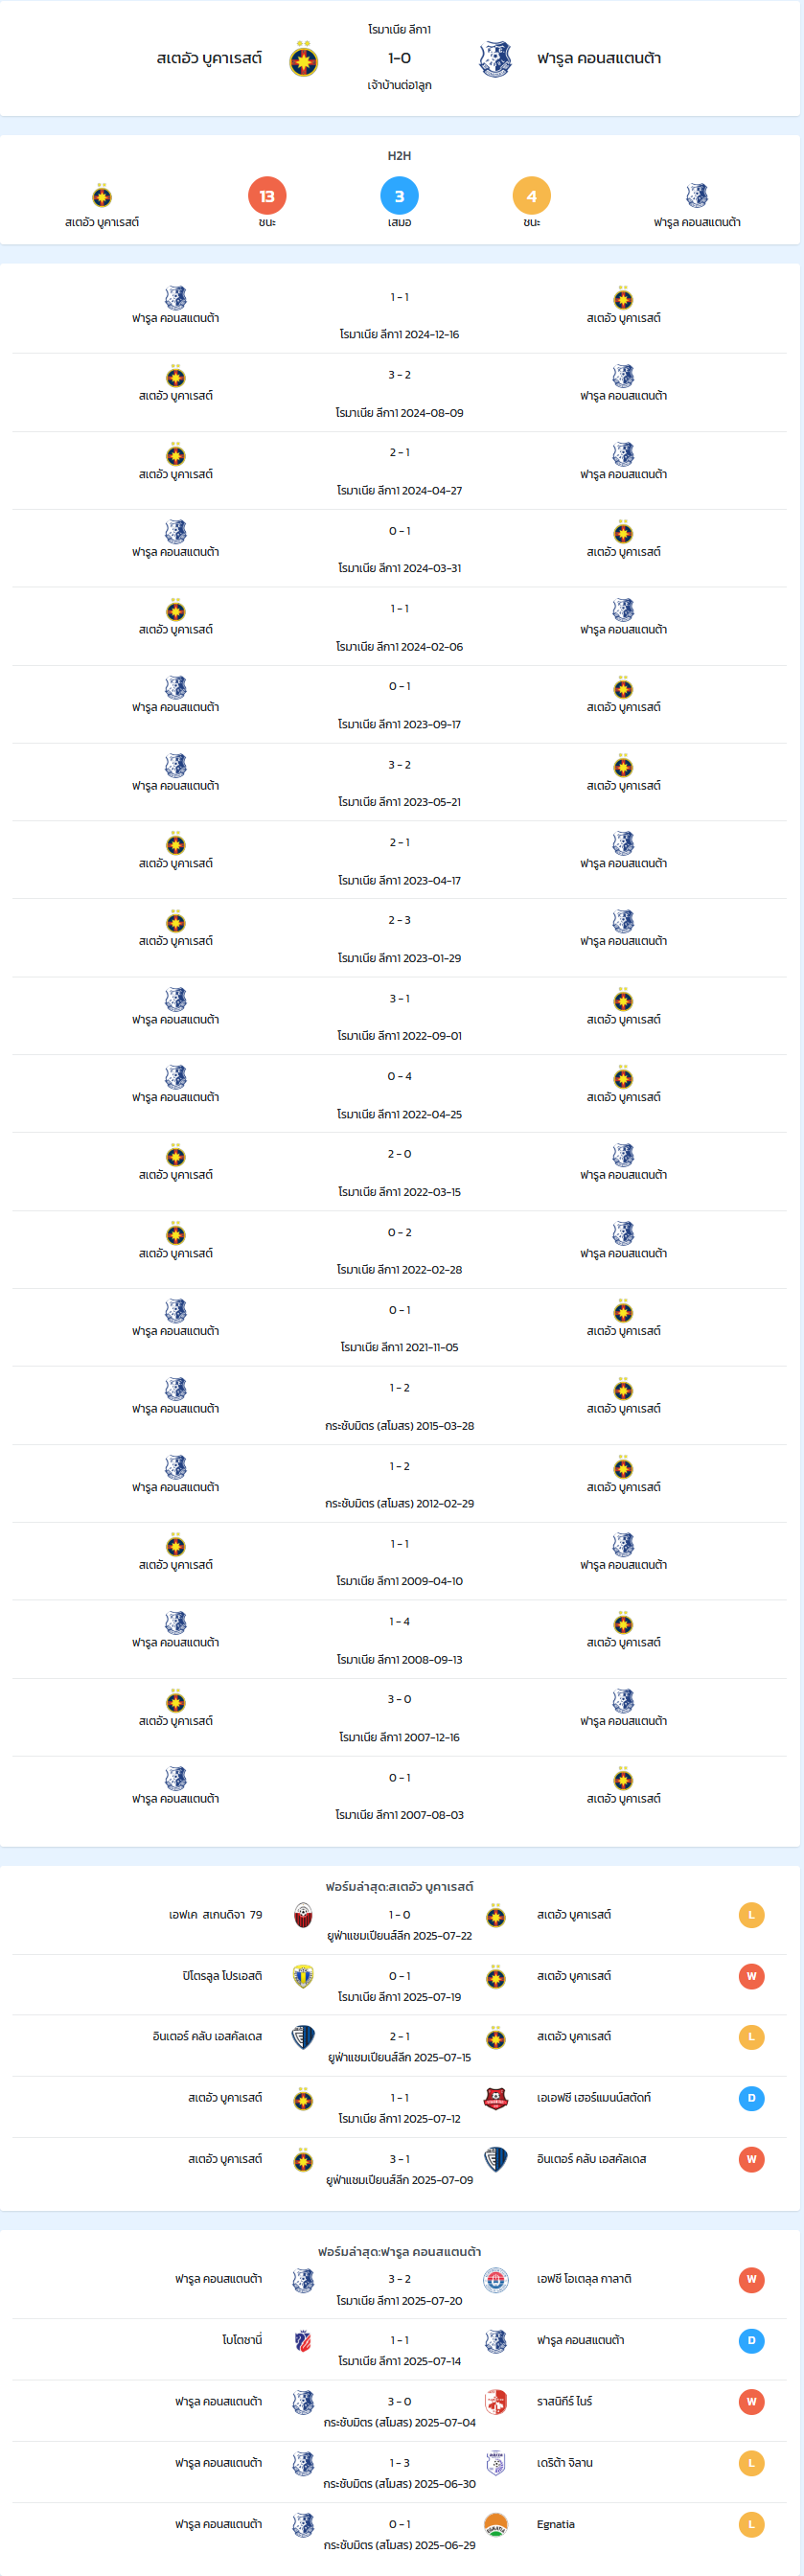
Task: Open the friendly match dated 2015-03-28
Action: [x=399, y=1406]
